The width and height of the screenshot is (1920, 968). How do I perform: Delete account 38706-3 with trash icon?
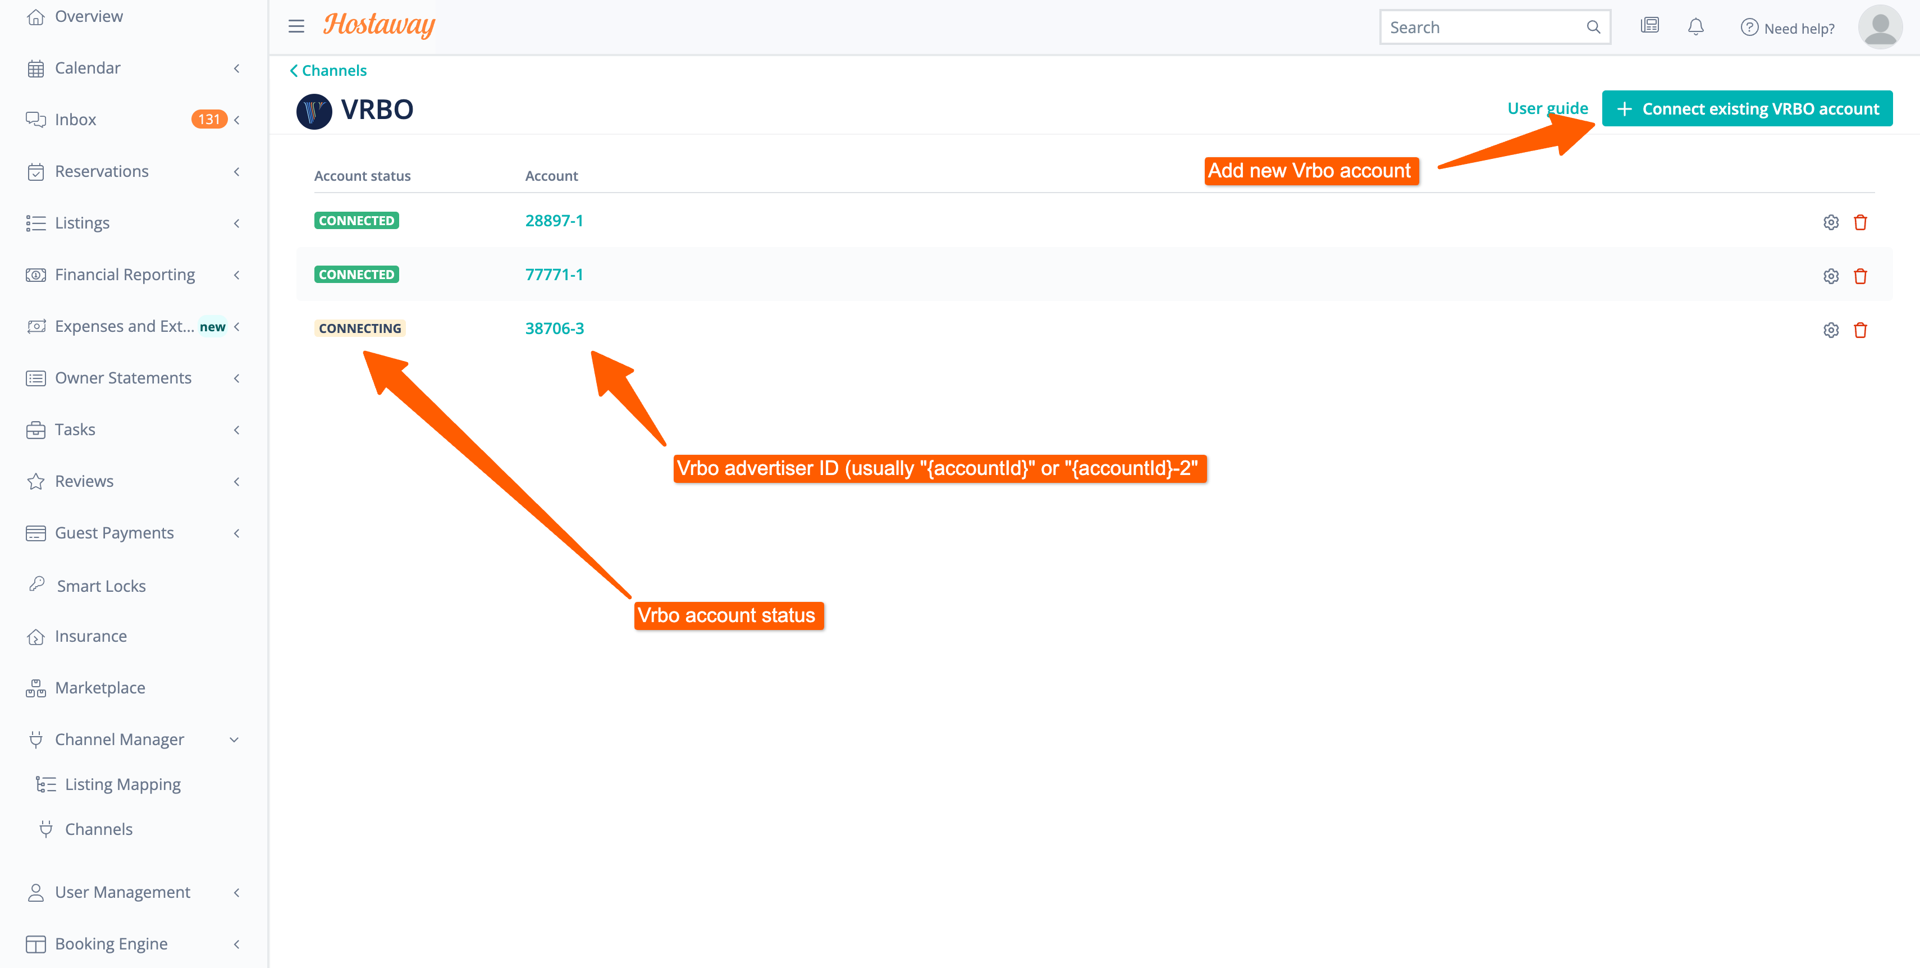(x=1861, y=330)
